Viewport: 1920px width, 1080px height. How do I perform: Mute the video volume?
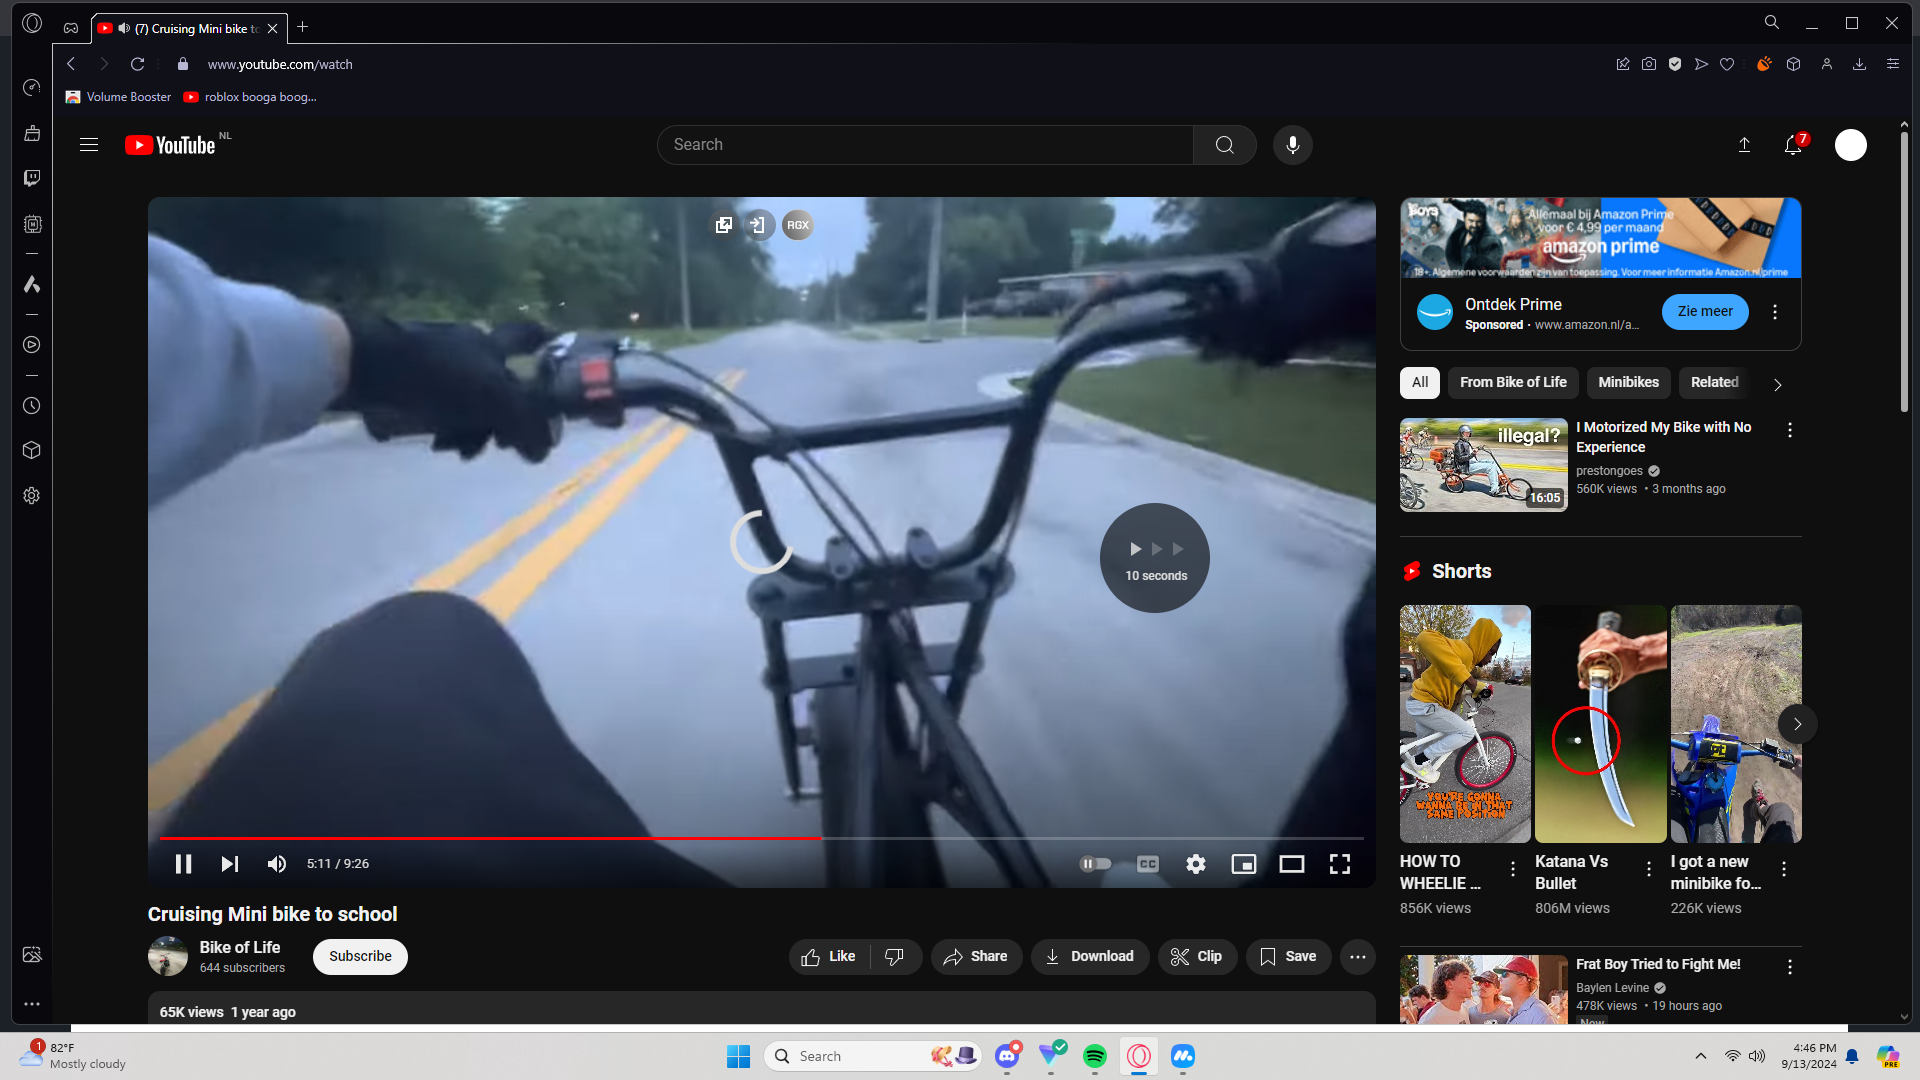pyautogui.click(x=277, y=864)
